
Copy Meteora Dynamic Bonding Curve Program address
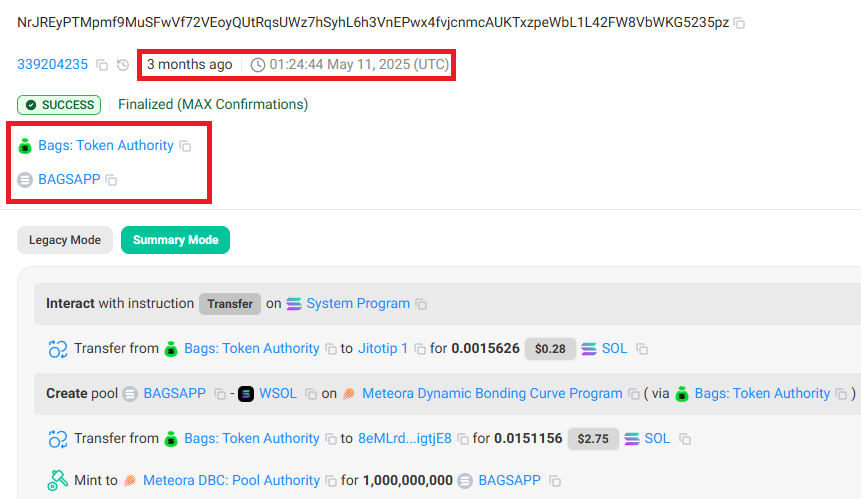coord(634,394)
